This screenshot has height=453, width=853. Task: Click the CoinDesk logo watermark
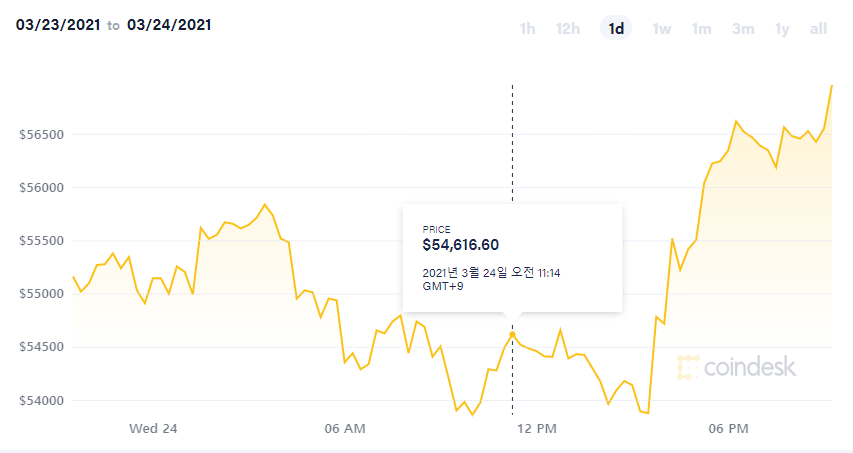[x=736, y=368]
